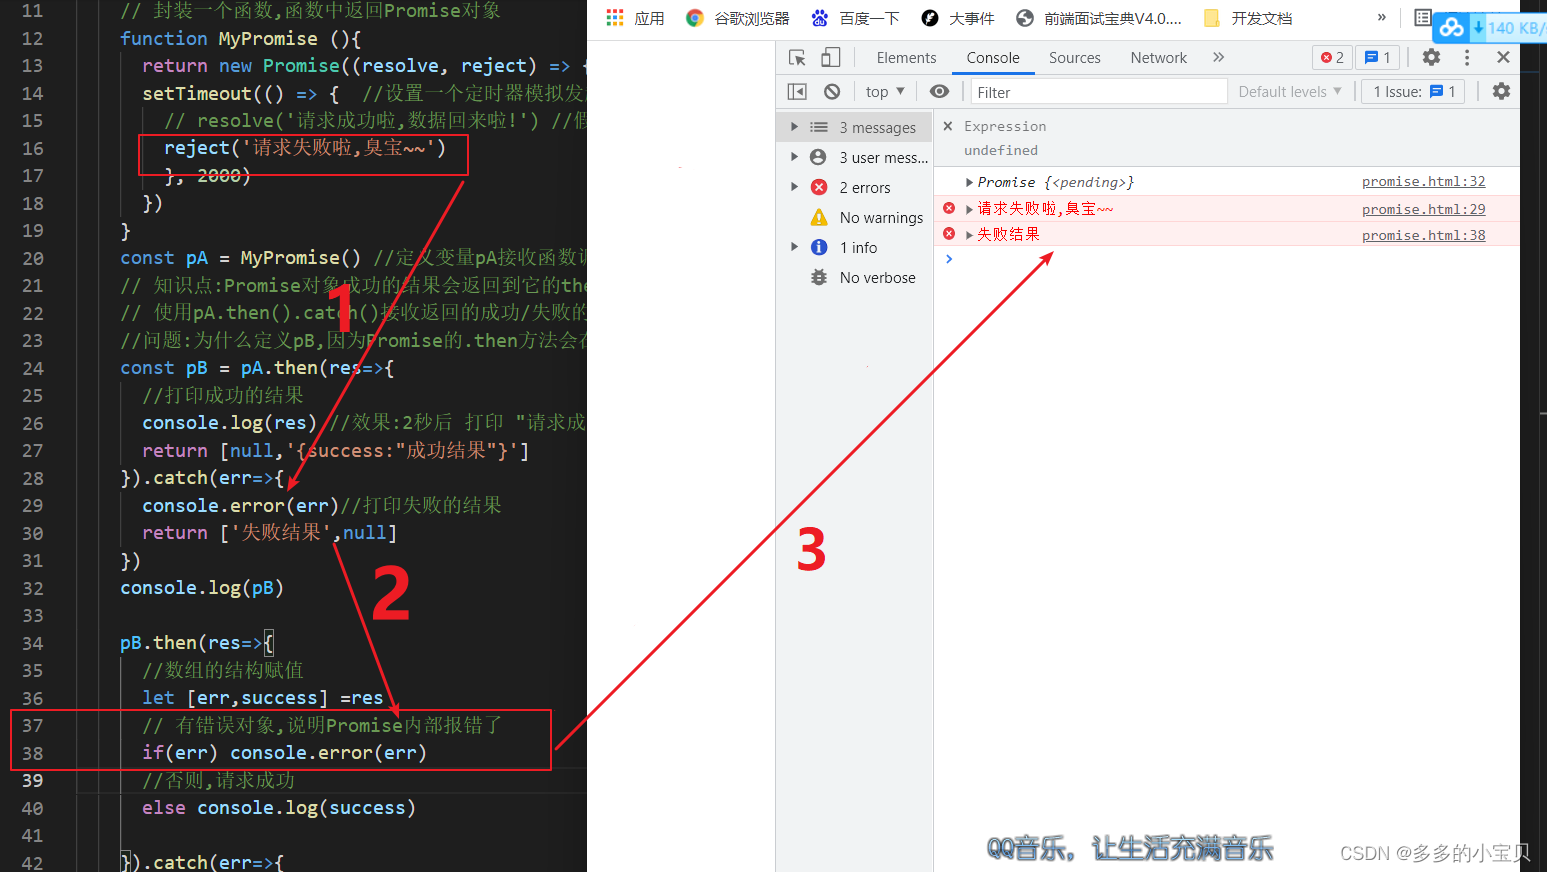Expand the pending Promise object

[x=968, y=182]
